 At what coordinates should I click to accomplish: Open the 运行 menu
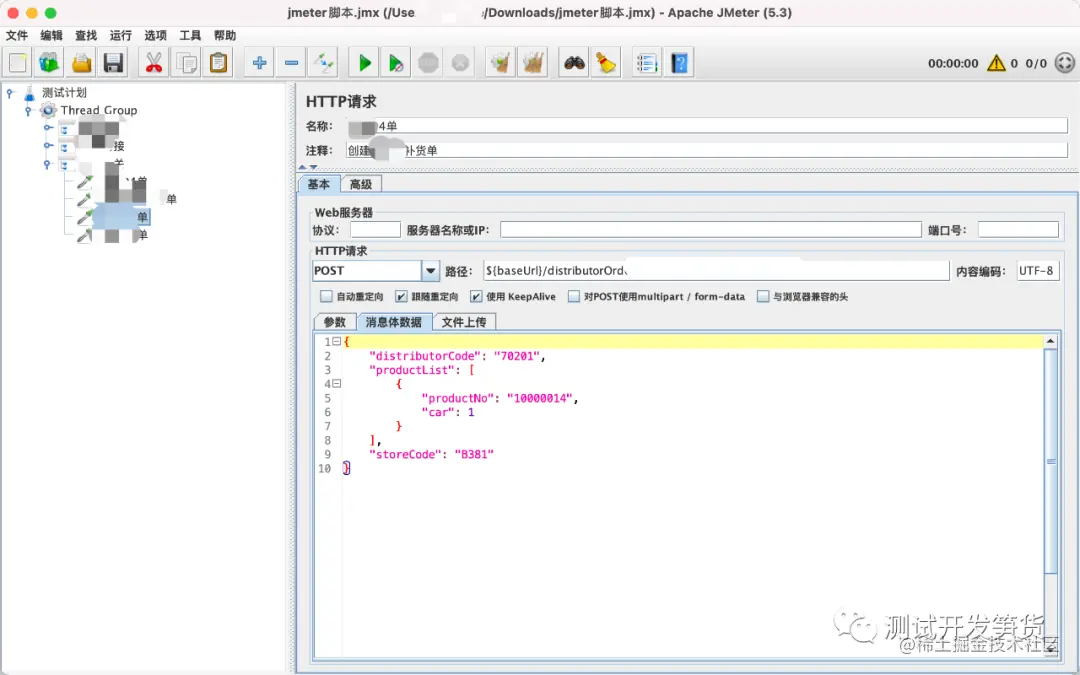121,35
